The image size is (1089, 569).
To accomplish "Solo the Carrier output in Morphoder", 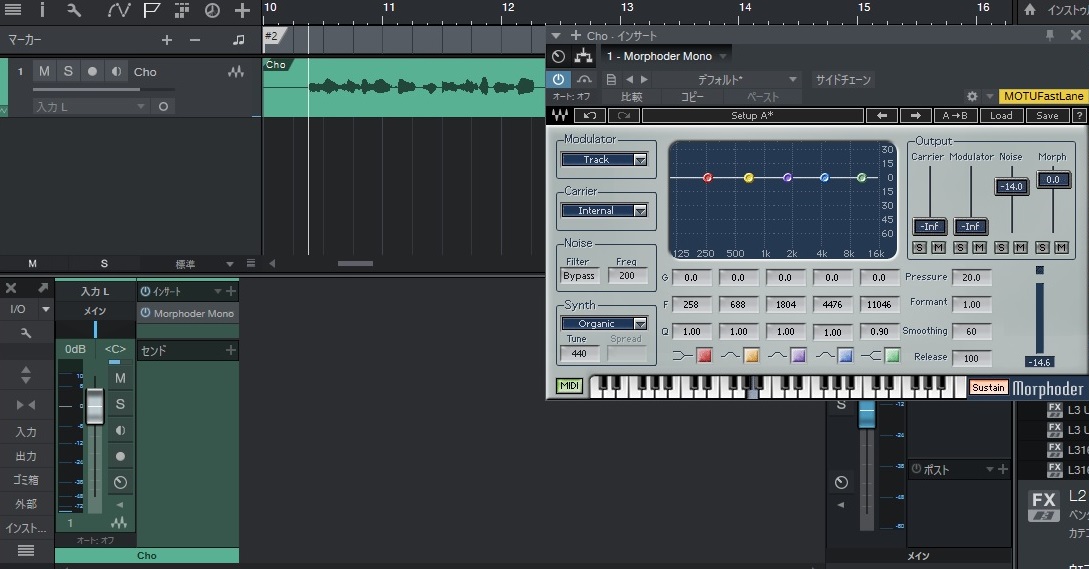I will pyautogui.click(x=920, y=247).
